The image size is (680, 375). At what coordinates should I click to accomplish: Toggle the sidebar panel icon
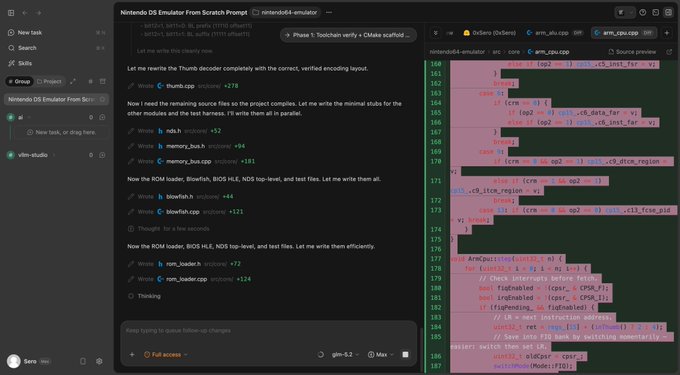click(x=11, y=13)
